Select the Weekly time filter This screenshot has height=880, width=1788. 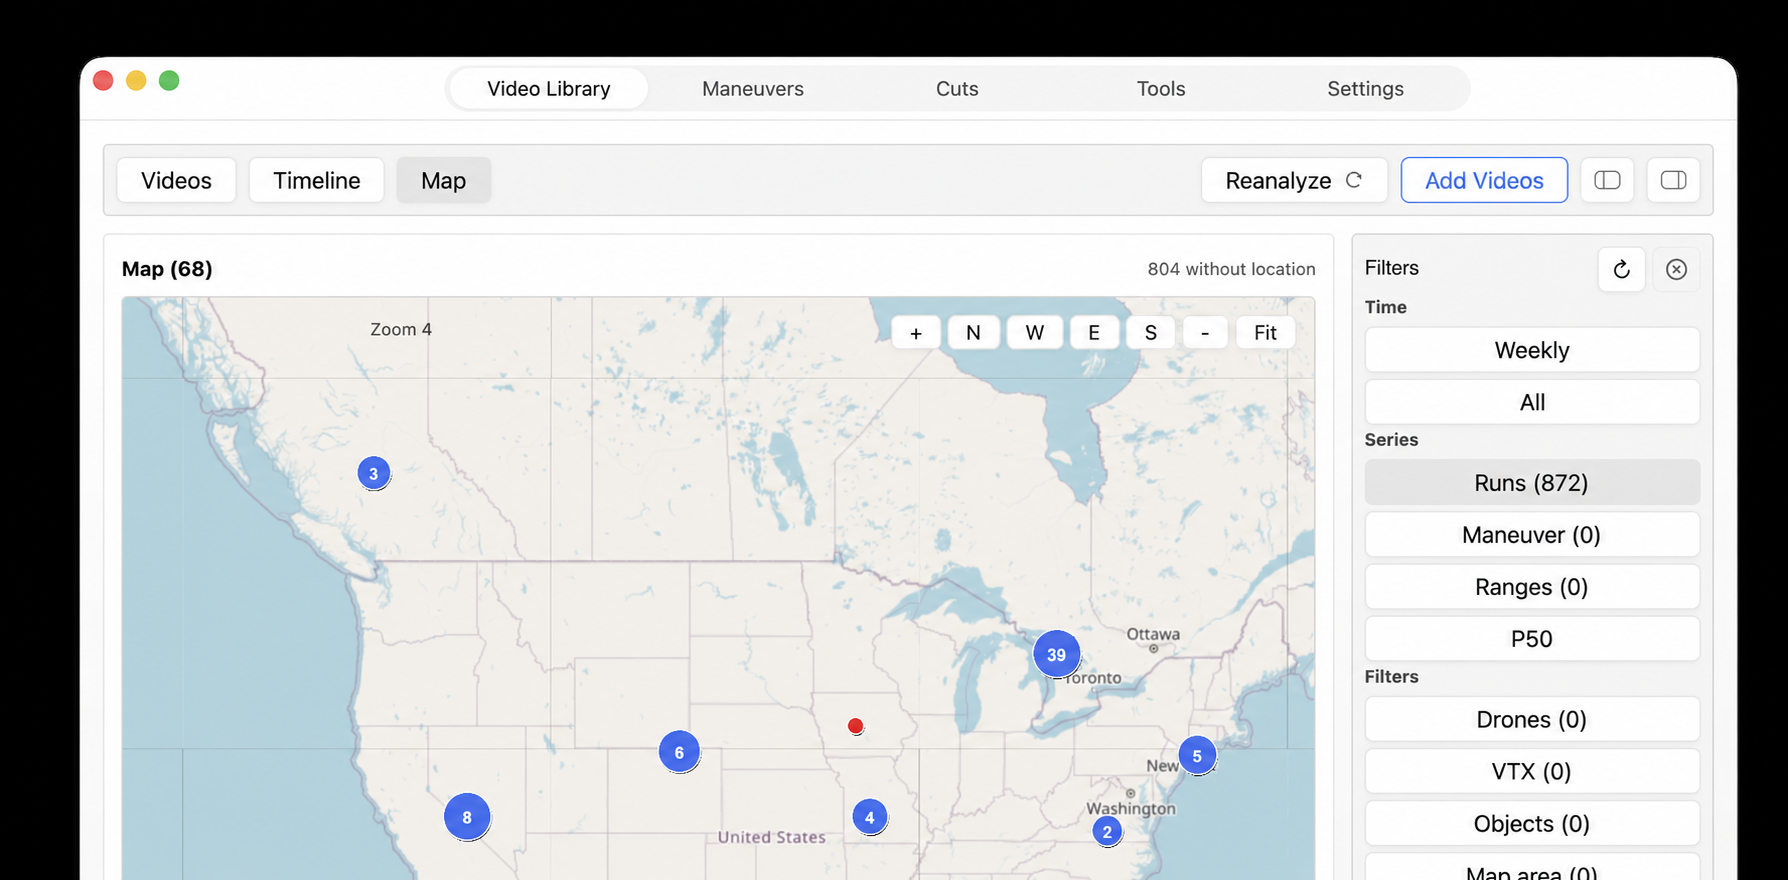click(1532, 350)
